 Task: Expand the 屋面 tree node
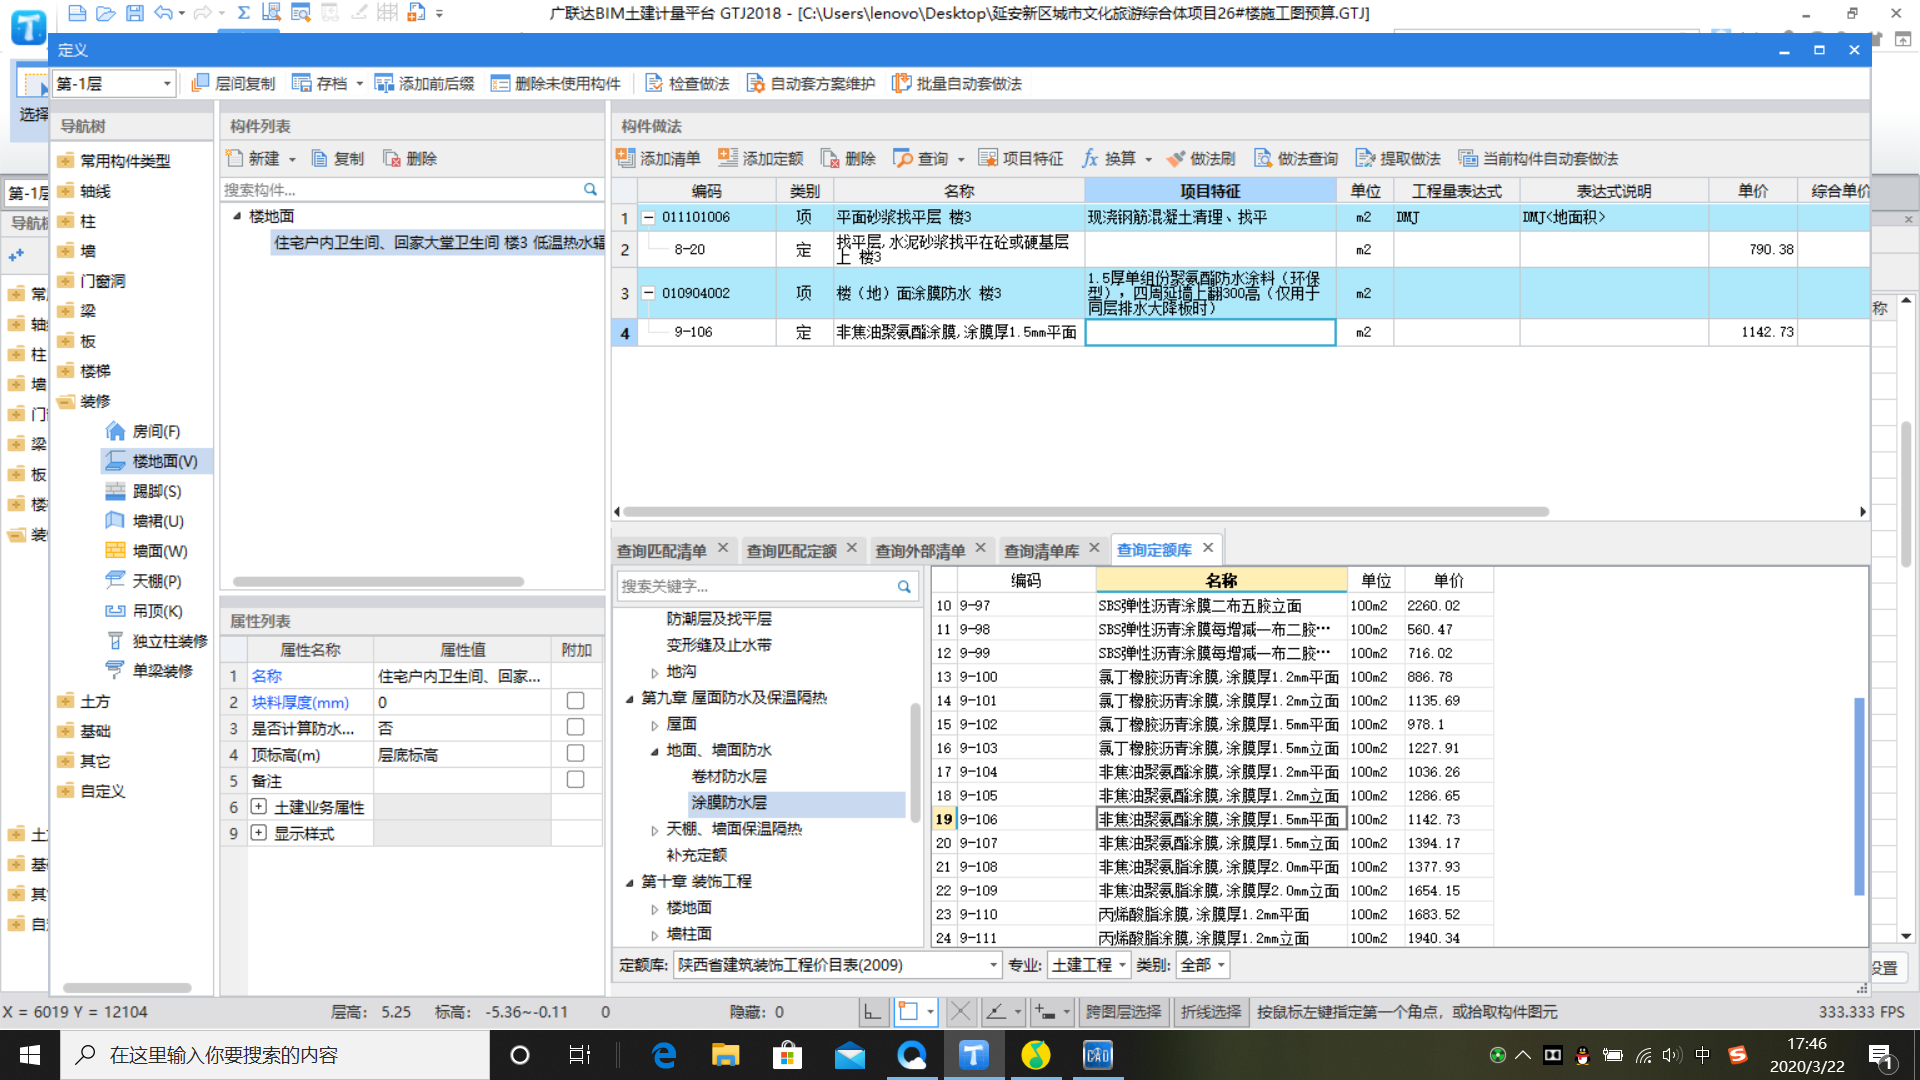[655, 724]
